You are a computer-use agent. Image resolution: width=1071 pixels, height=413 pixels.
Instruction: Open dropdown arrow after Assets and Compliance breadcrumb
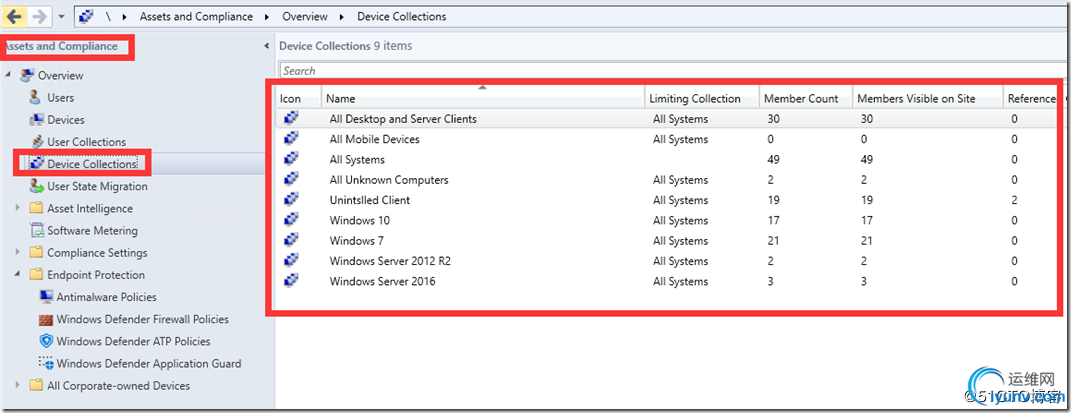[x=267, y=16]
